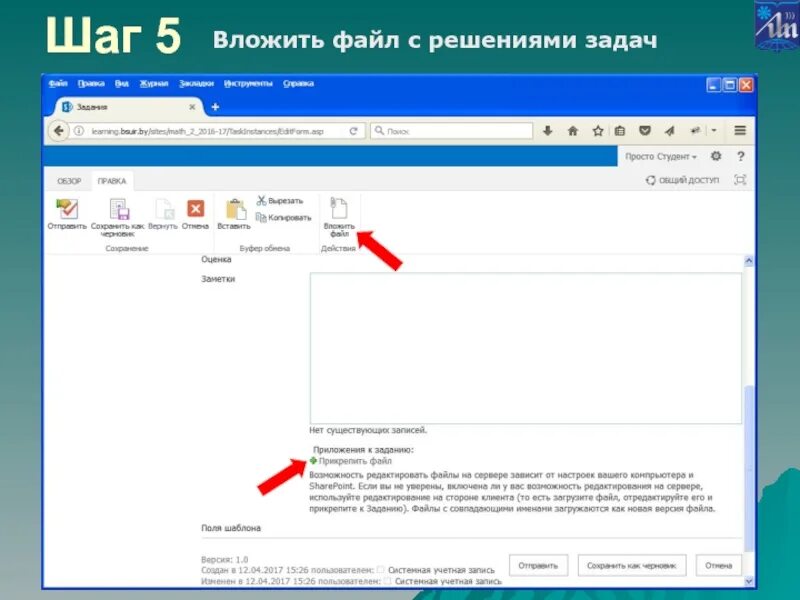Viewport: 800px width, 600px height.
Task: Toggle checkbox next to Изменен Системная учетная запись
Action: tap(387, 581)
